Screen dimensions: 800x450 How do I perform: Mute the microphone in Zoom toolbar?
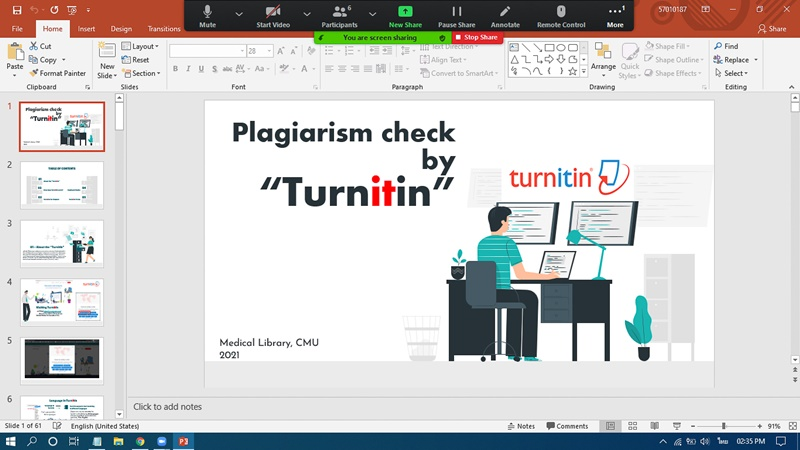click(207, 14)
